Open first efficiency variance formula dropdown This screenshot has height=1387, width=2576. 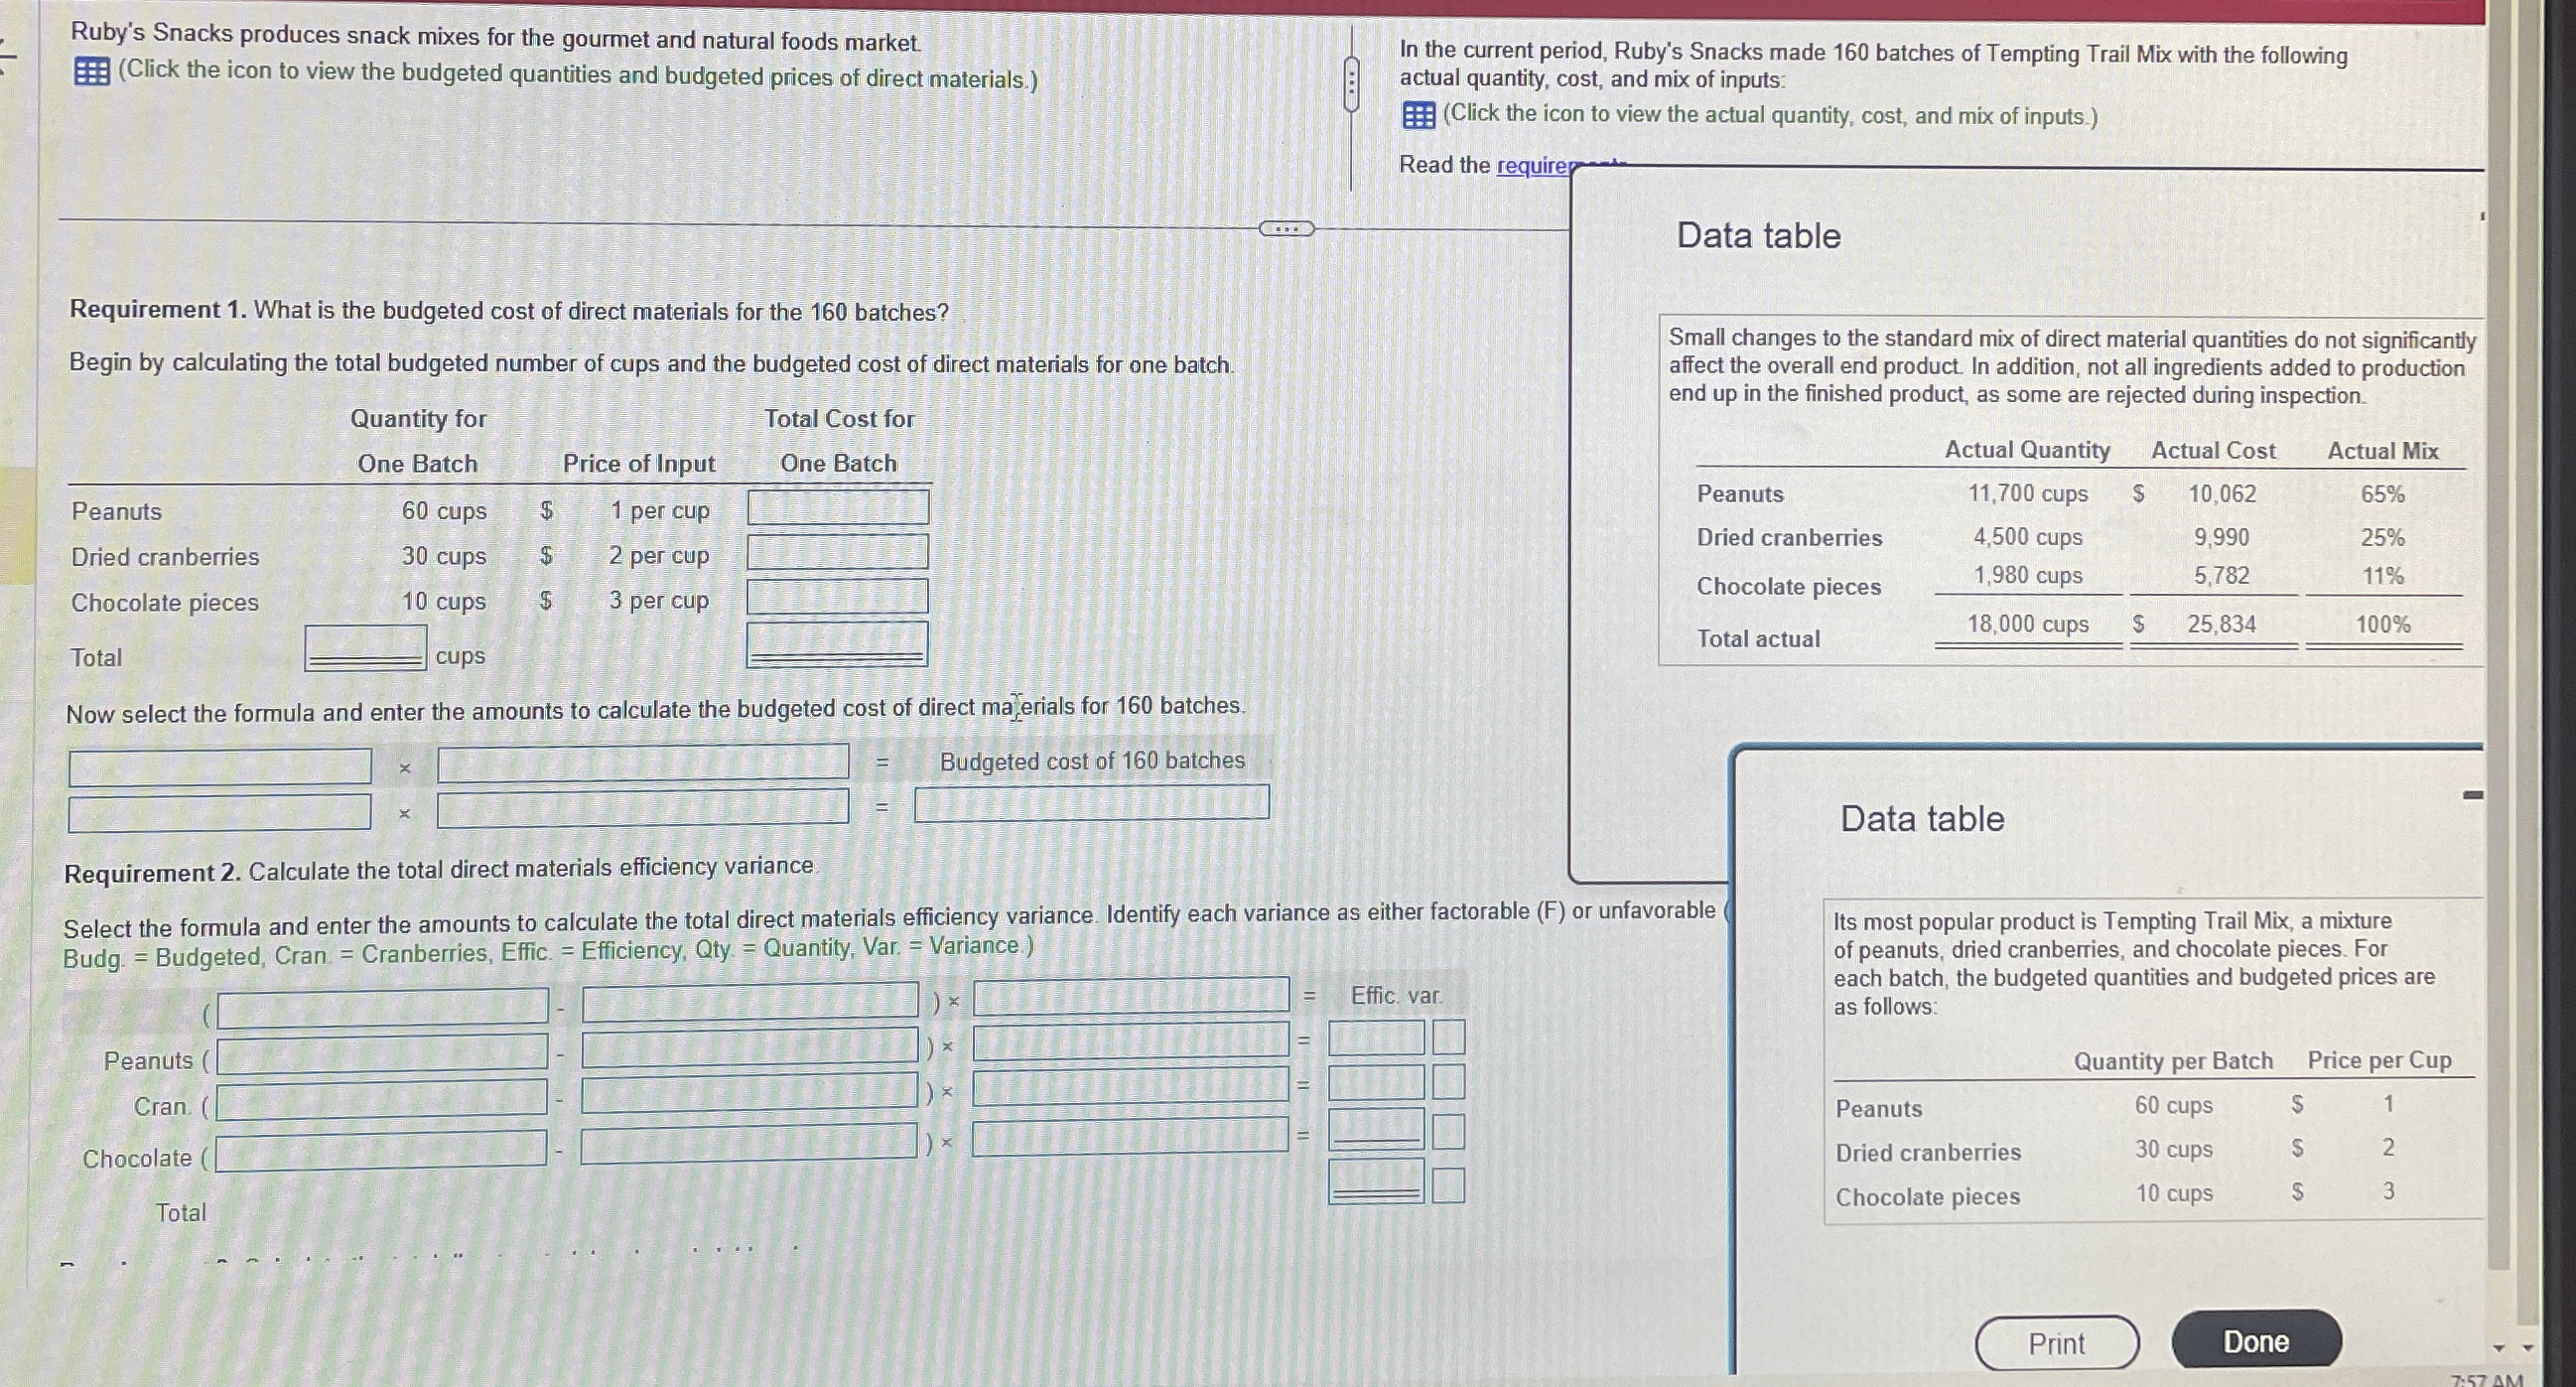383,1008
